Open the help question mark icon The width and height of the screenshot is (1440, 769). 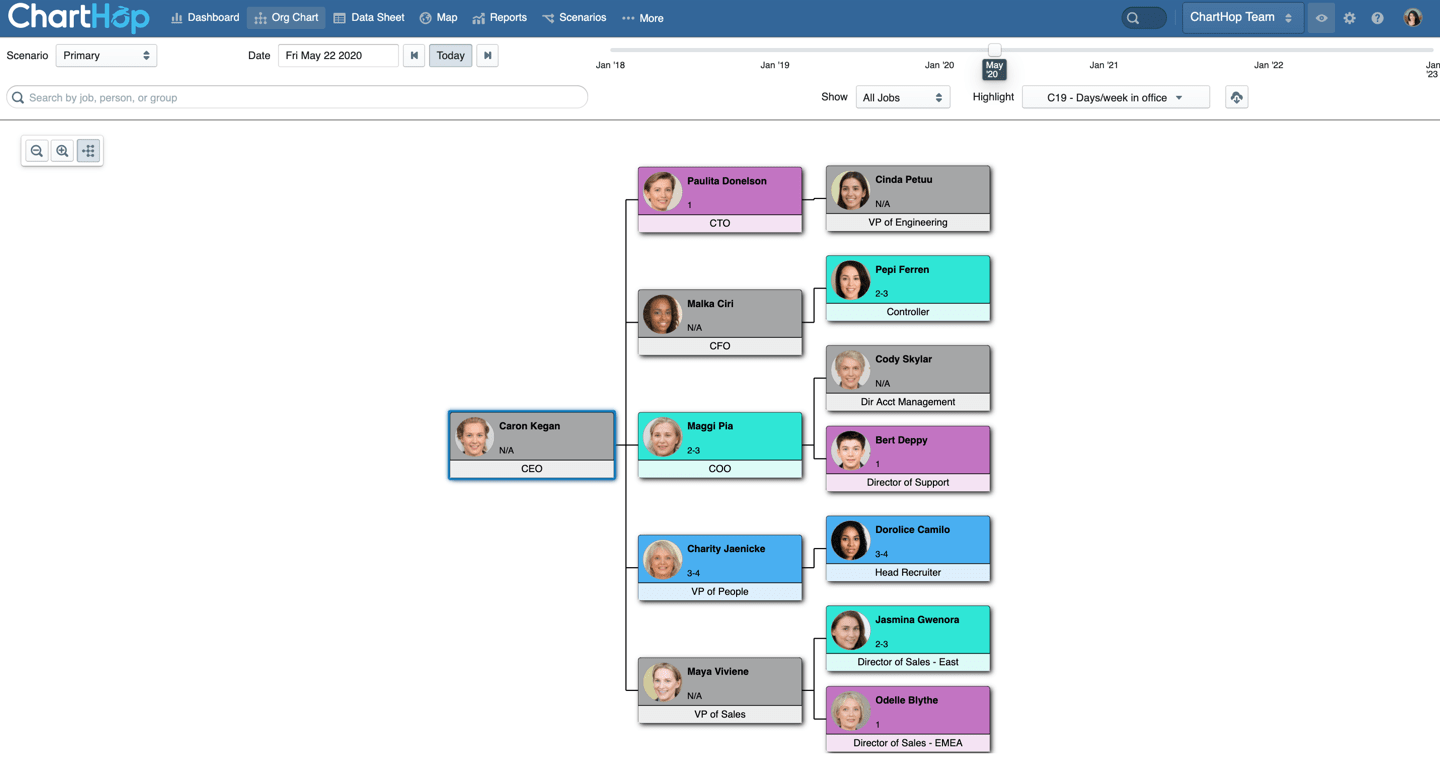click(x=1377, y=18)
